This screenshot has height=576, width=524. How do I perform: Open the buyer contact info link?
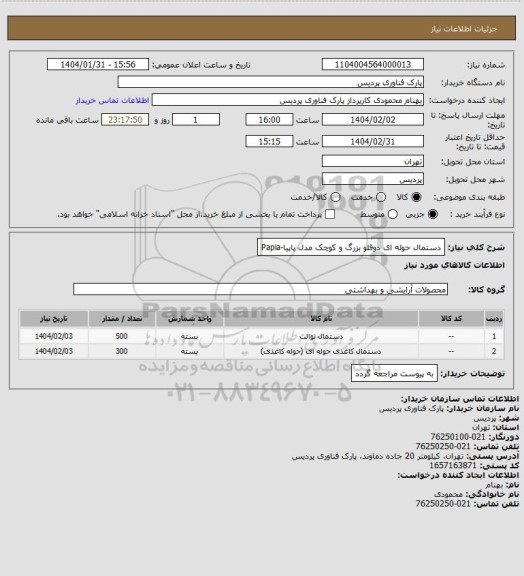pyautogui.click(x=112, y=101)
